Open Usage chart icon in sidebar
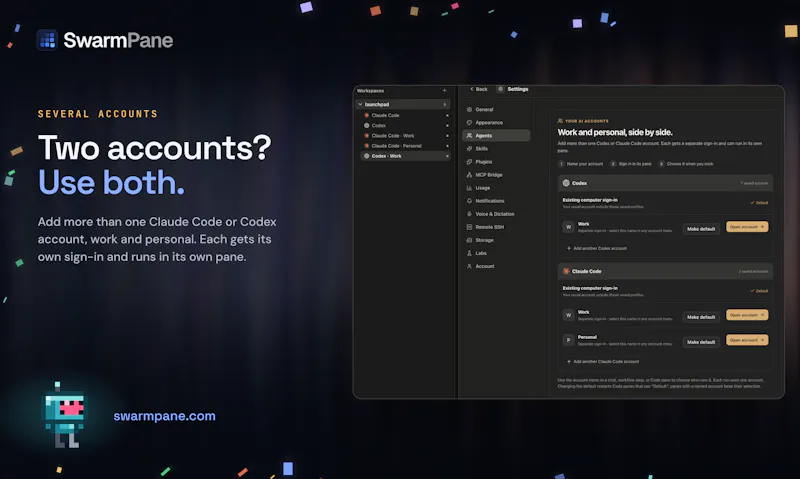The width and height of the screenshot is (800, 479). [469, 188]
